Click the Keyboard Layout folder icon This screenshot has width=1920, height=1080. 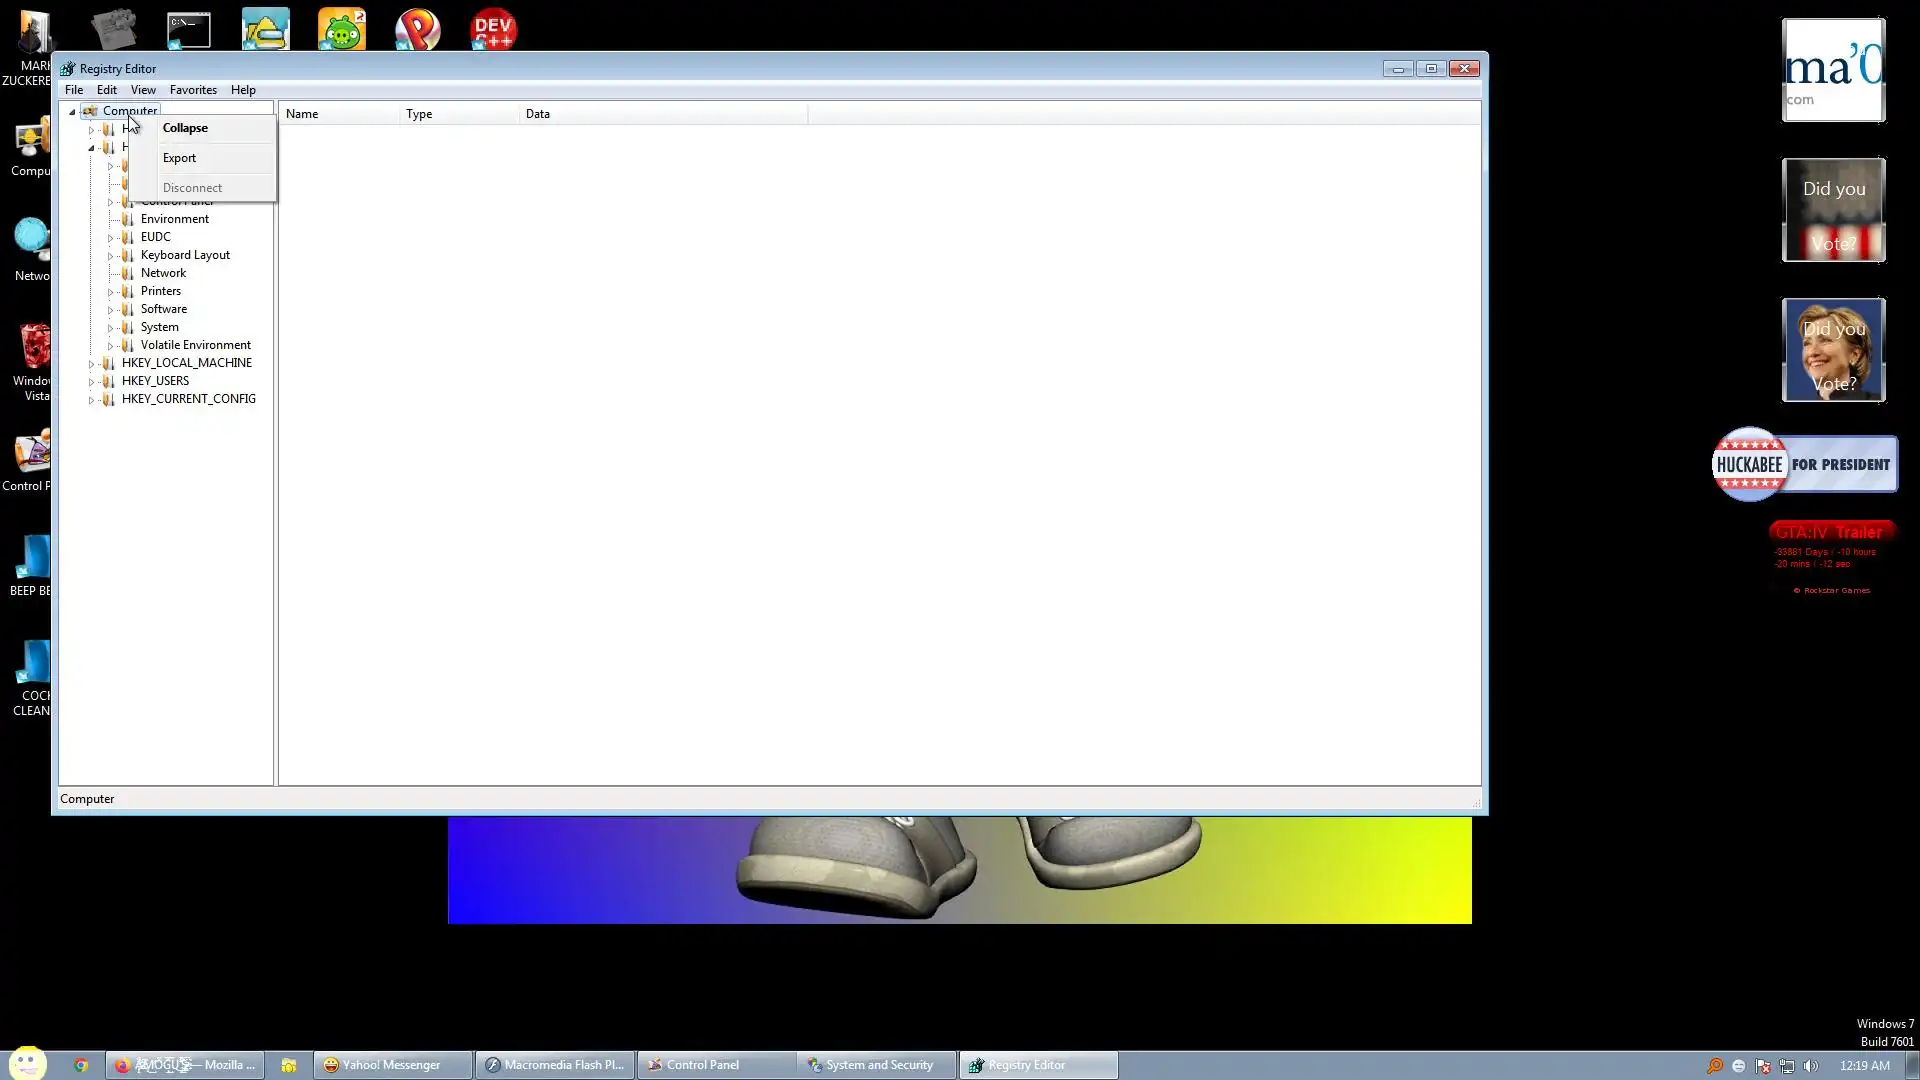127,255
